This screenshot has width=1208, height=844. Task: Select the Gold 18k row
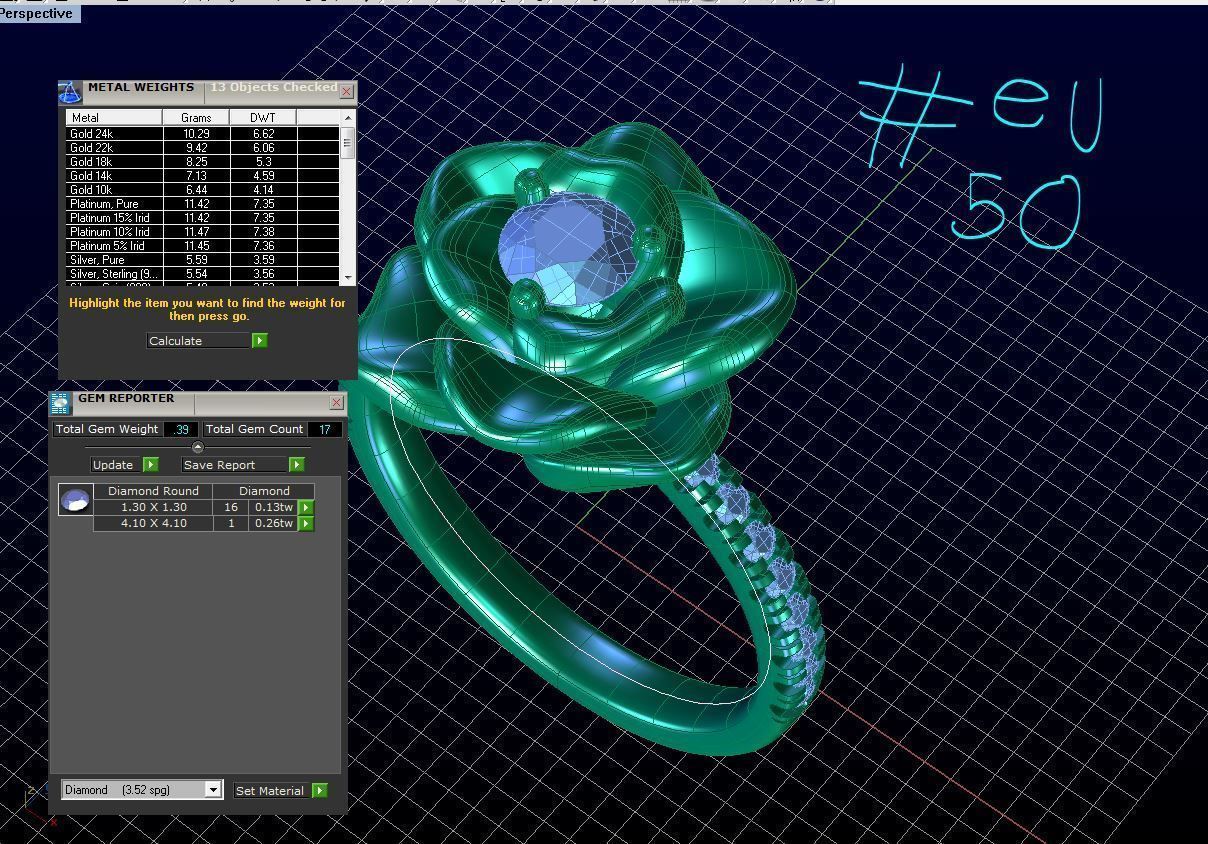[x=203, y=161]
